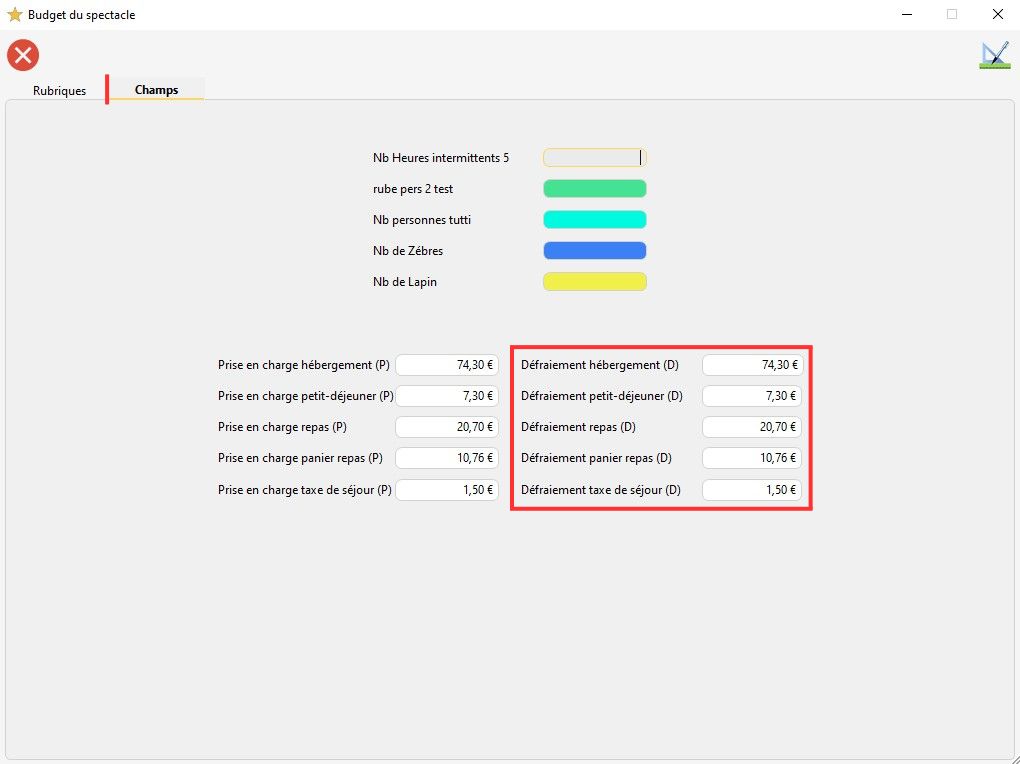Click the green rube pers 2 test field

point(594,189)
